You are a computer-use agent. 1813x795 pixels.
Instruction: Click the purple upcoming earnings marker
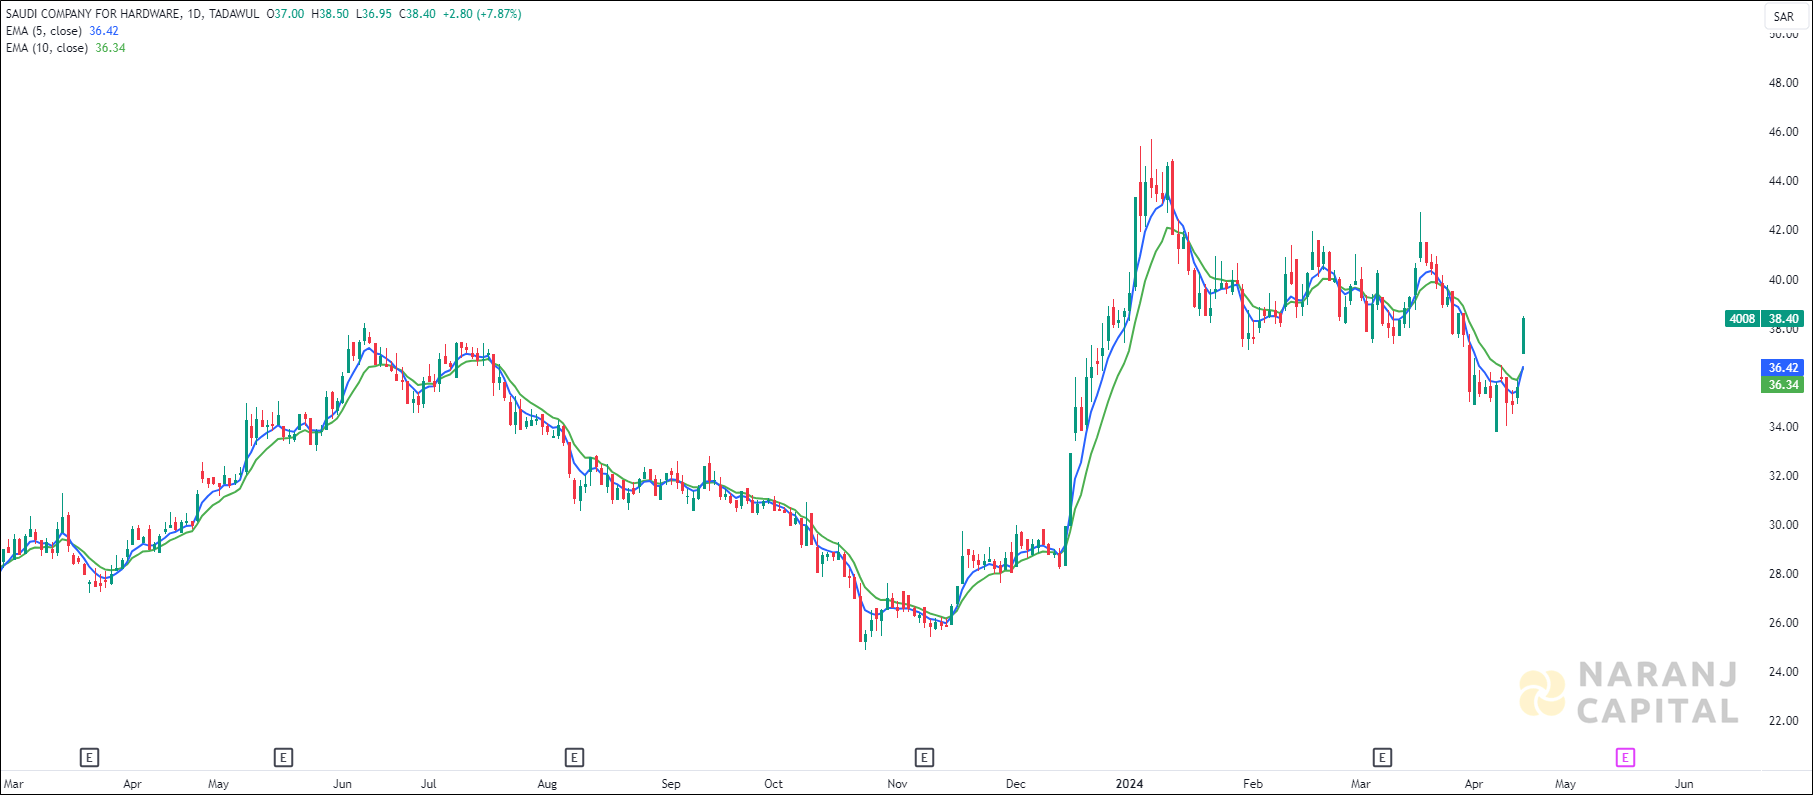click(1625, 758)
